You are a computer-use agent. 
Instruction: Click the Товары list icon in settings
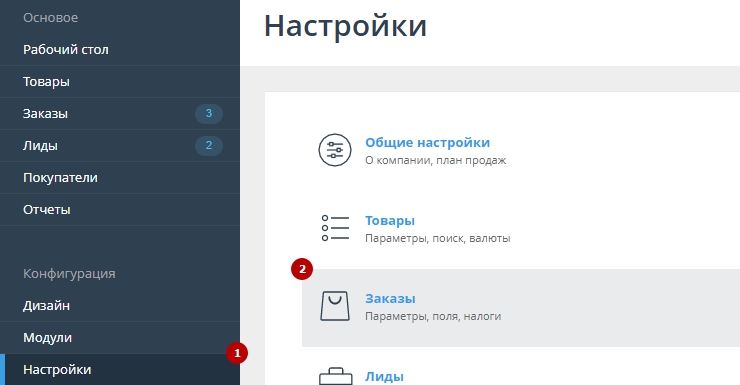tap(335, 228)
